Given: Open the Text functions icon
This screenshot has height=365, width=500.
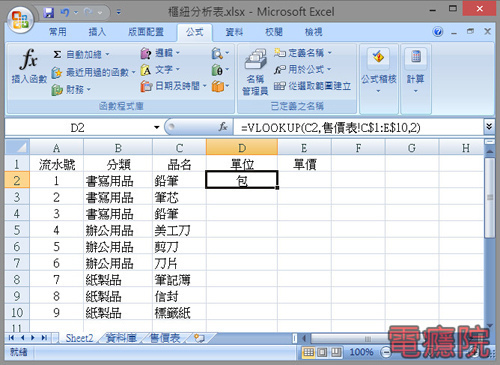Looking at the screenshot, I should click(146, 70).
